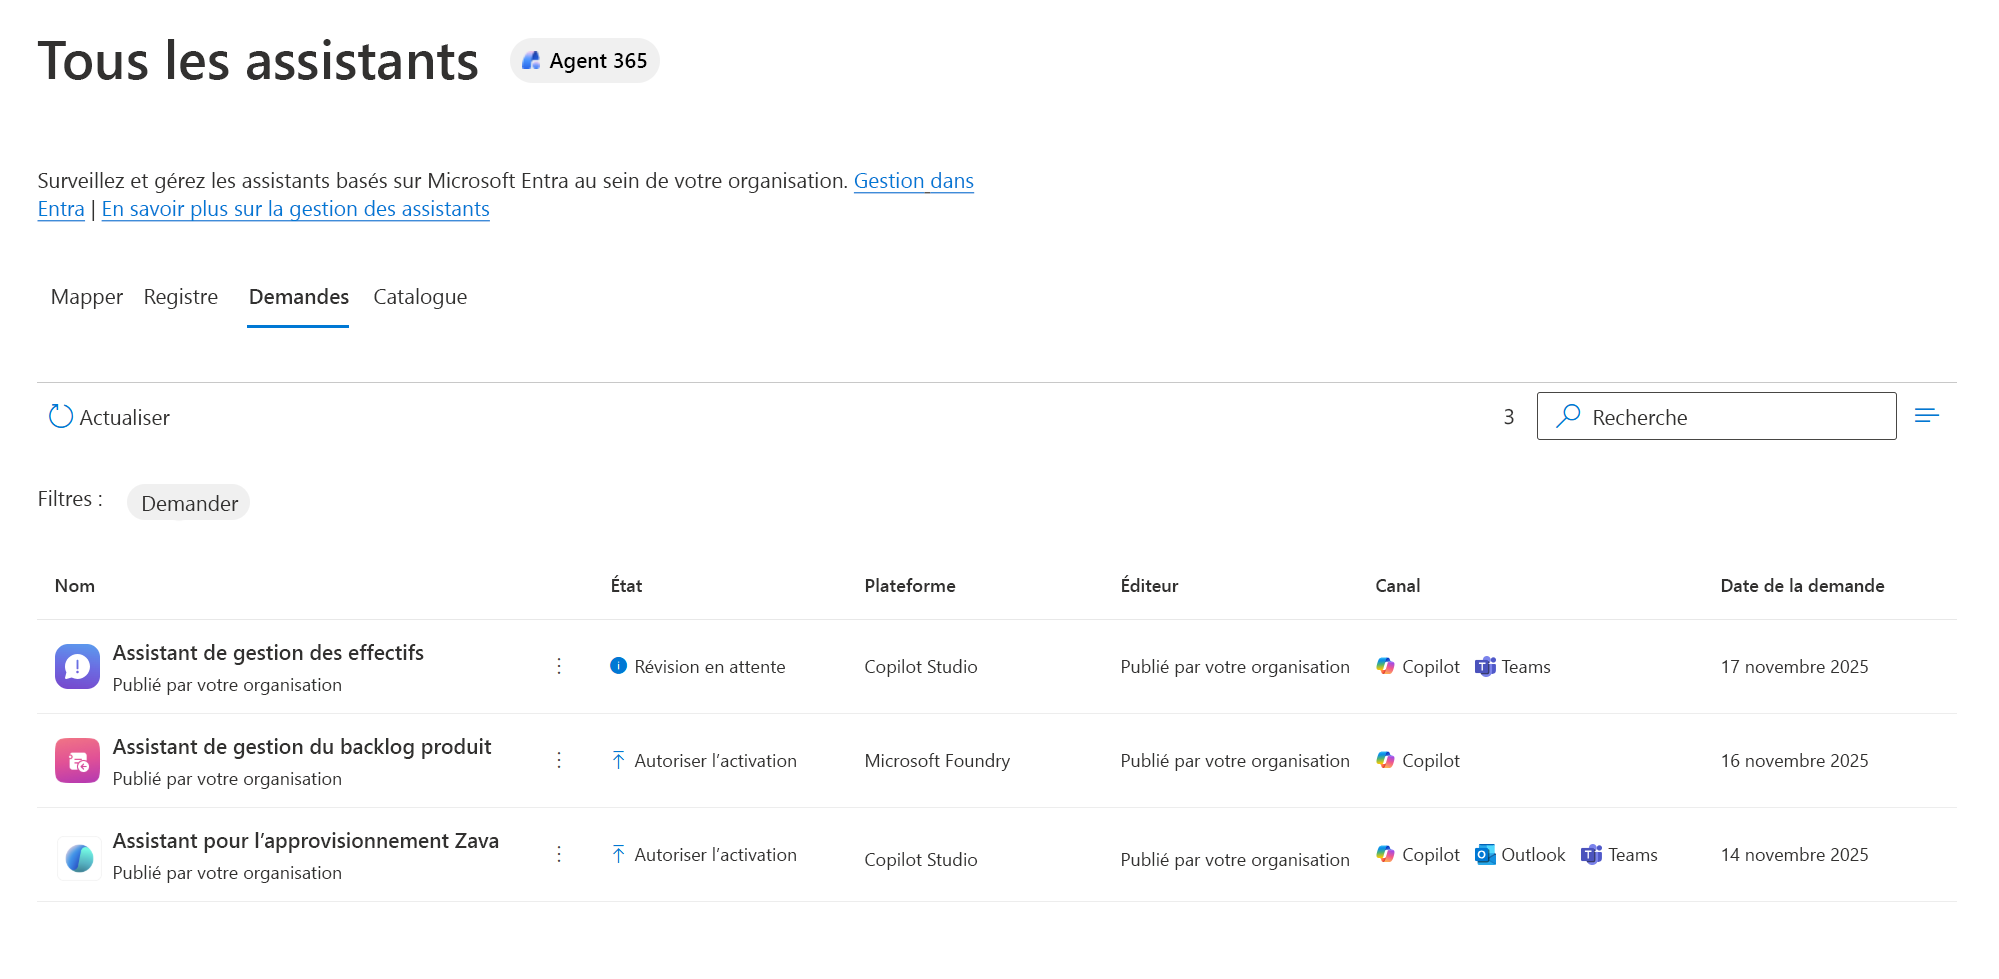Open more options for Assistant de gestion du backlog produit
This screenshot has height=979, width=1999.
coord(559,760)
